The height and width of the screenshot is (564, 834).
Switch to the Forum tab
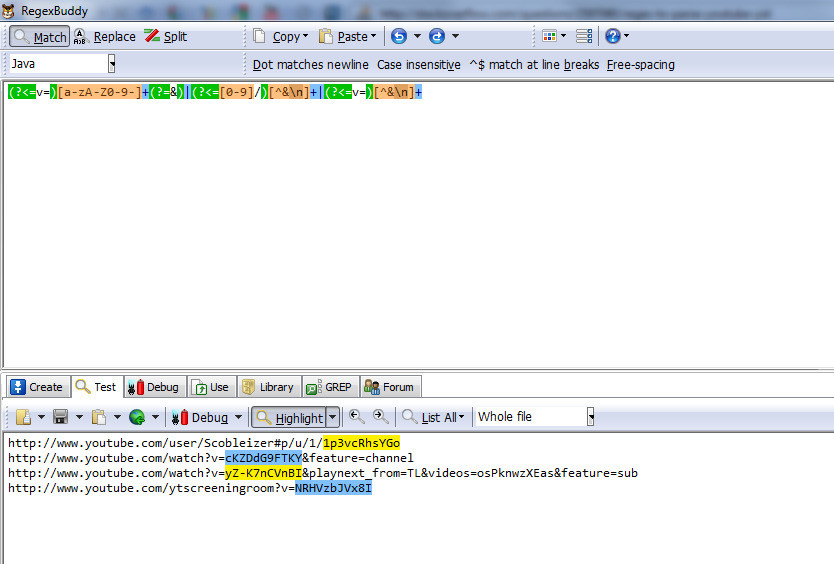click(x=390, y=387)
